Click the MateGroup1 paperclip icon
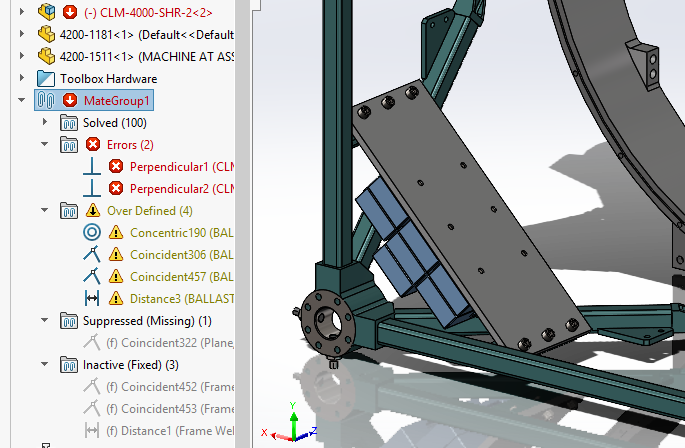The image size is (685, 448). pyautogui.click(x=46, y=100)
